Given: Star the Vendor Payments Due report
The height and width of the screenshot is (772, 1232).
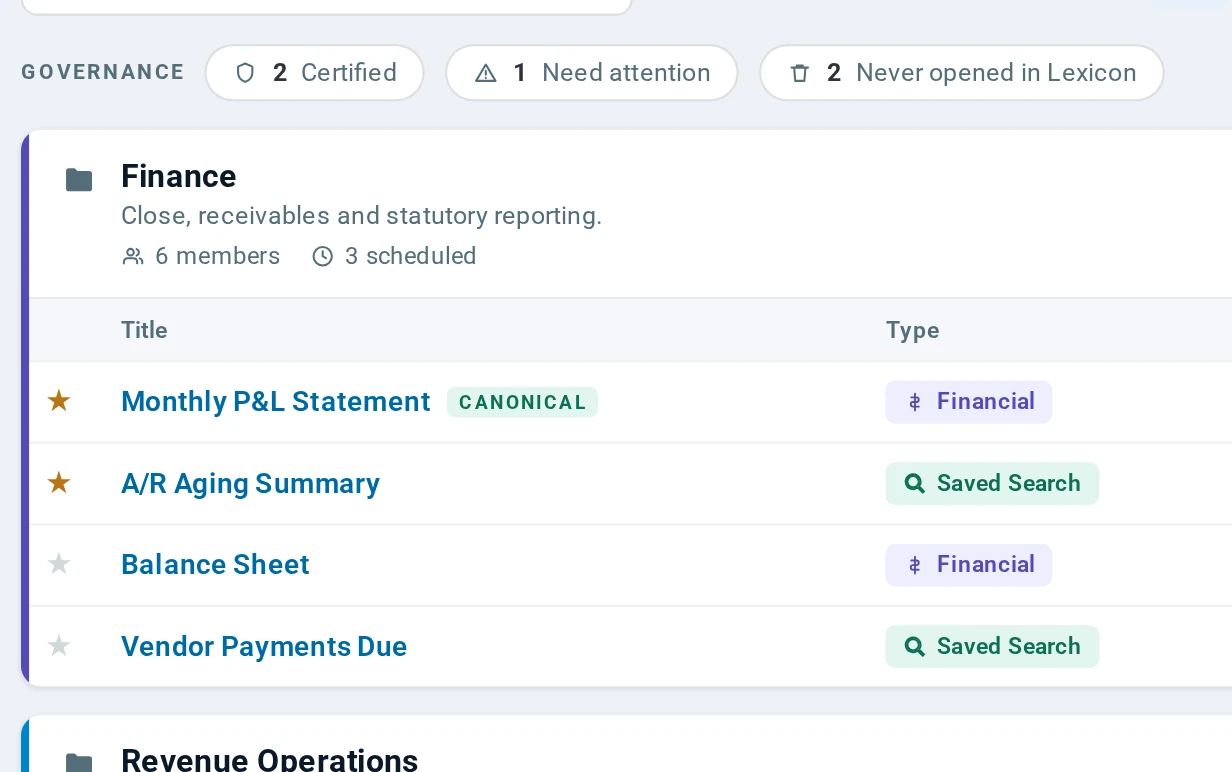Looking at the screenshot, I should pos(59,647).
